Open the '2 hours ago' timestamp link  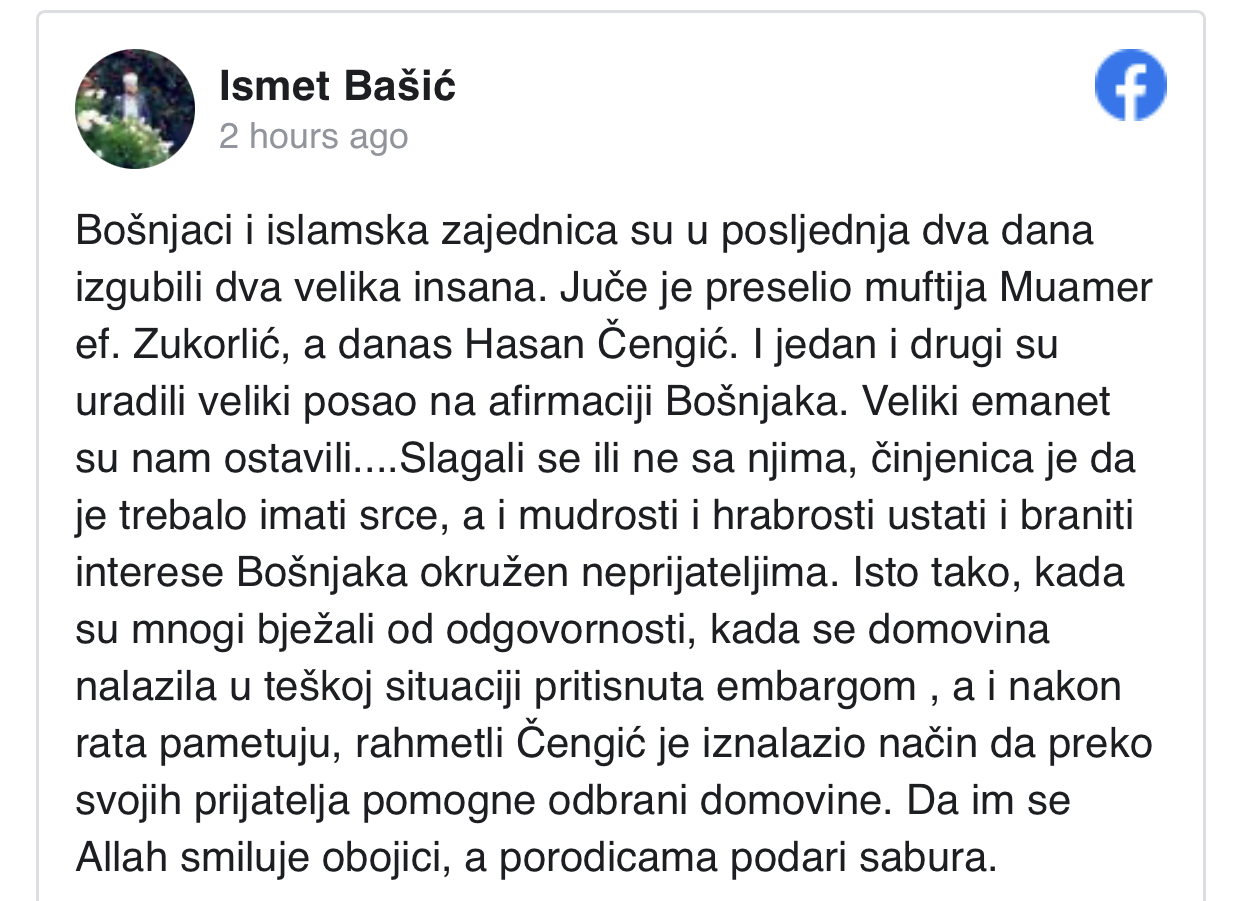pyautogui.click(x=313, y=137)
